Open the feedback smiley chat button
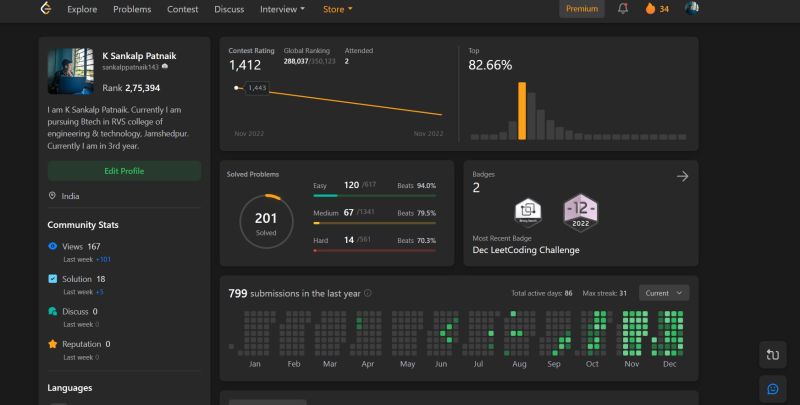The width and height of the screenshot is (800, 405). coord(772,389)
